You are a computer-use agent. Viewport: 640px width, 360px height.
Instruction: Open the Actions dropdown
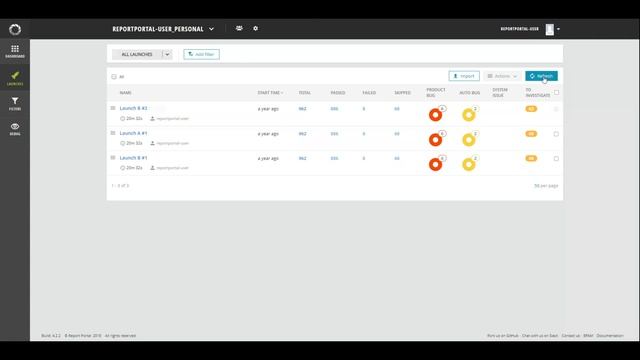click(502, 76)
